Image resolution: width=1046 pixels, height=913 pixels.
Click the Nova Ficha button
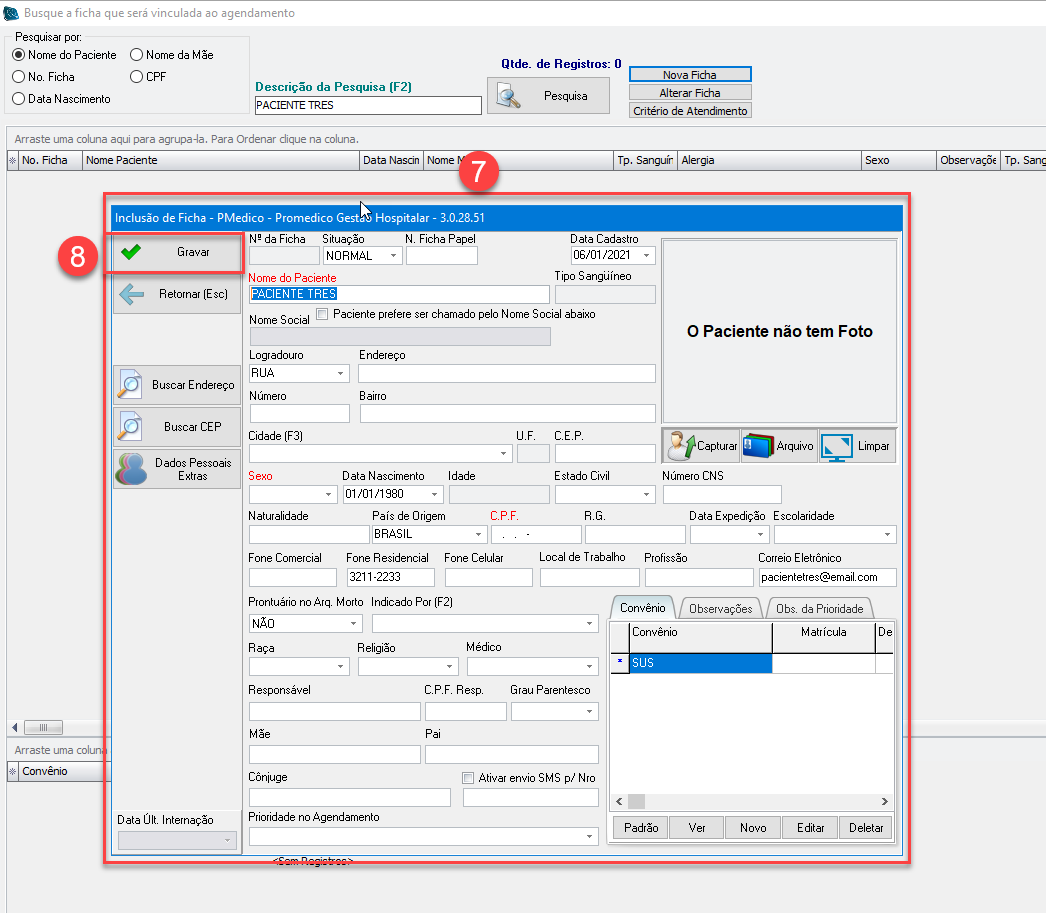point(690,75)
